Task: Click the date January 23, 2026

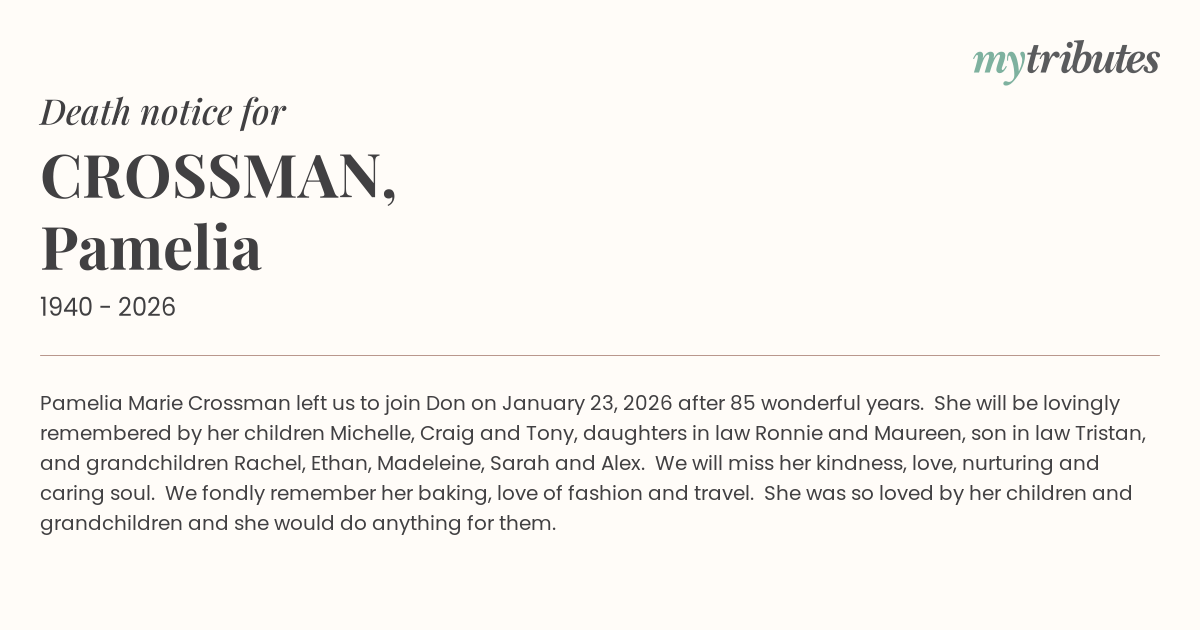Action: coord(586,403)
